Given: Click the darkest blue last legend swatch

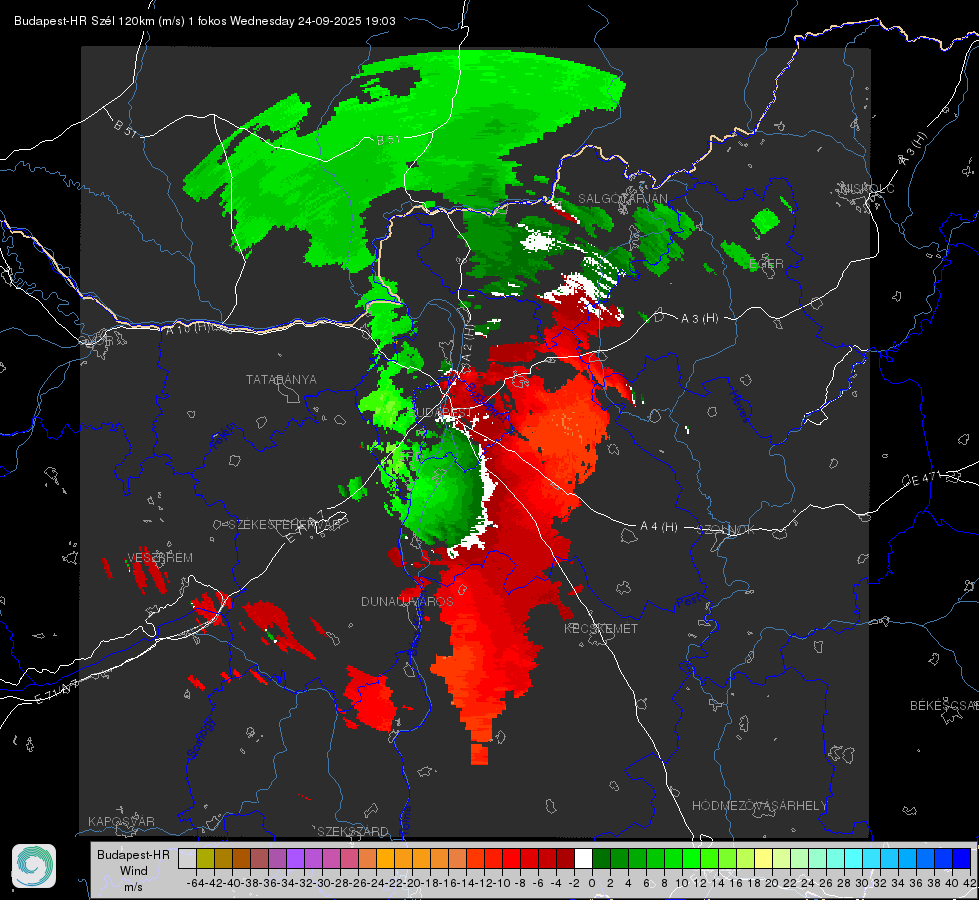Looking at the screenshot, I should [962, 859].
